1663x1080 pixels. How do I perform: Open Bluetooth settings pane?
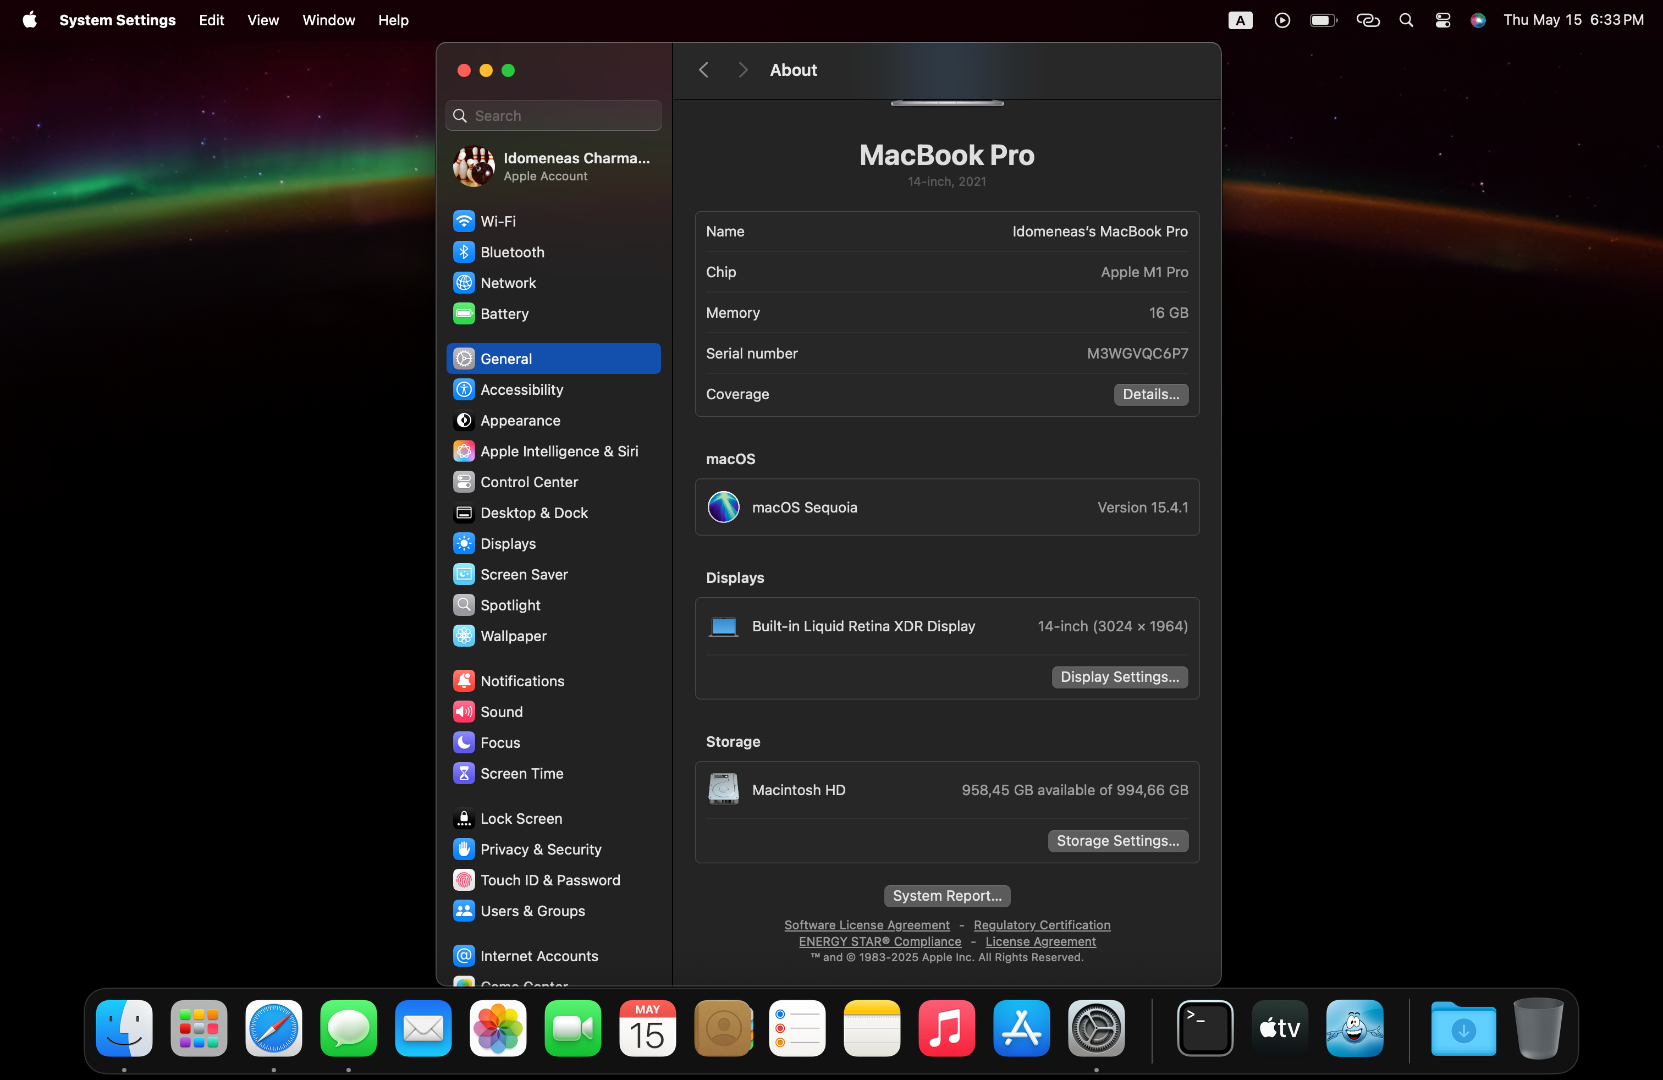(553, 252)
